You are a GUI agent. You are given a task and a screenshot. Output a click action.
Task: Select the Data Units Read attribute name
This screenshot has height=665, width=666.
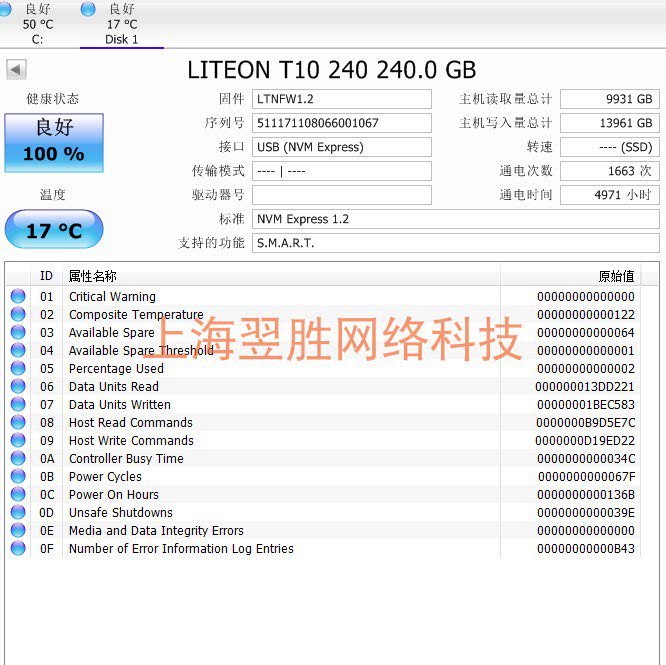[x=113, y=386]
